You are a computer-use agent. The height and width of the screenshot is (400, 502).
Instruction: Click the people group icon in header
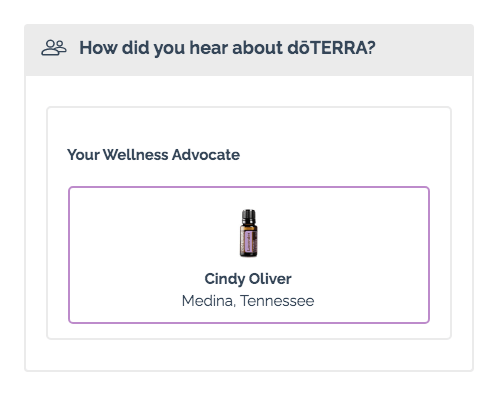[54, 48]
